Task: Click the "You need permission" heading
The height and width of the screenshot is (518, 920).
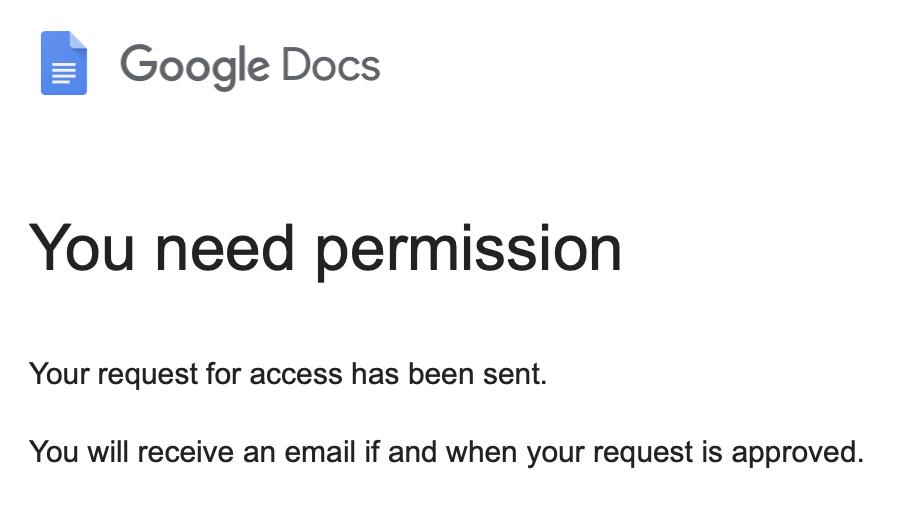Action: 325,250
